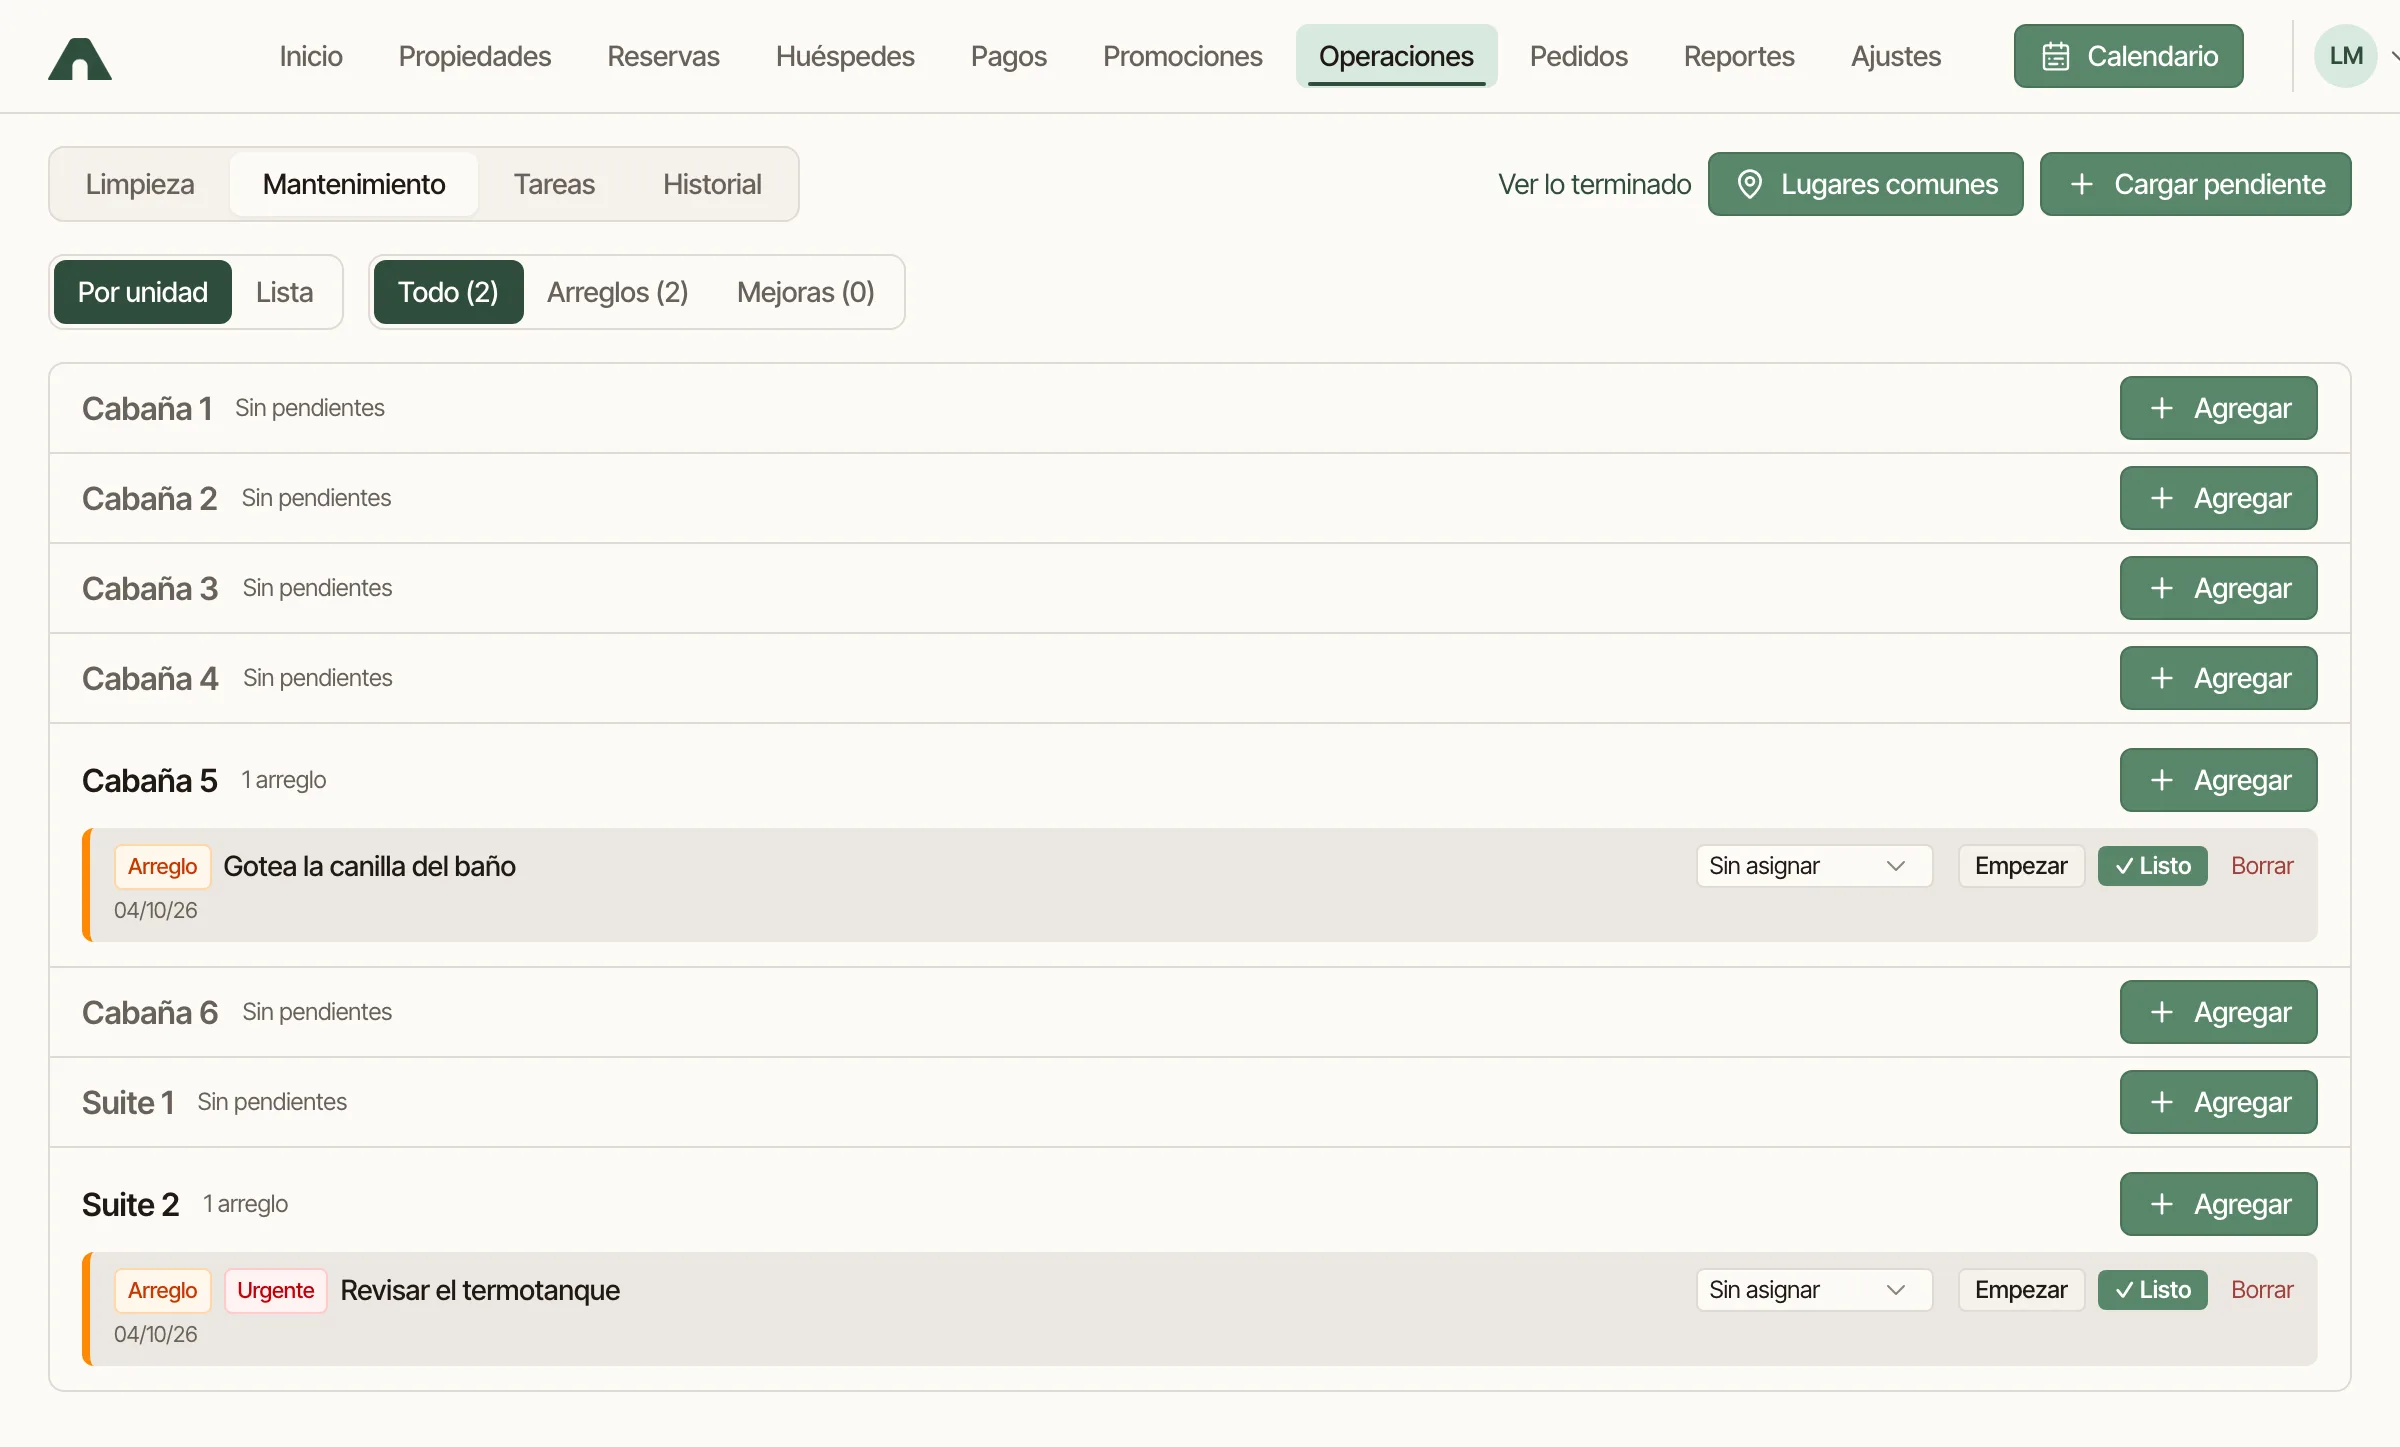
Task: Select the Todo (2) filter
Action: pyautogui.click(x=448, y=292)
